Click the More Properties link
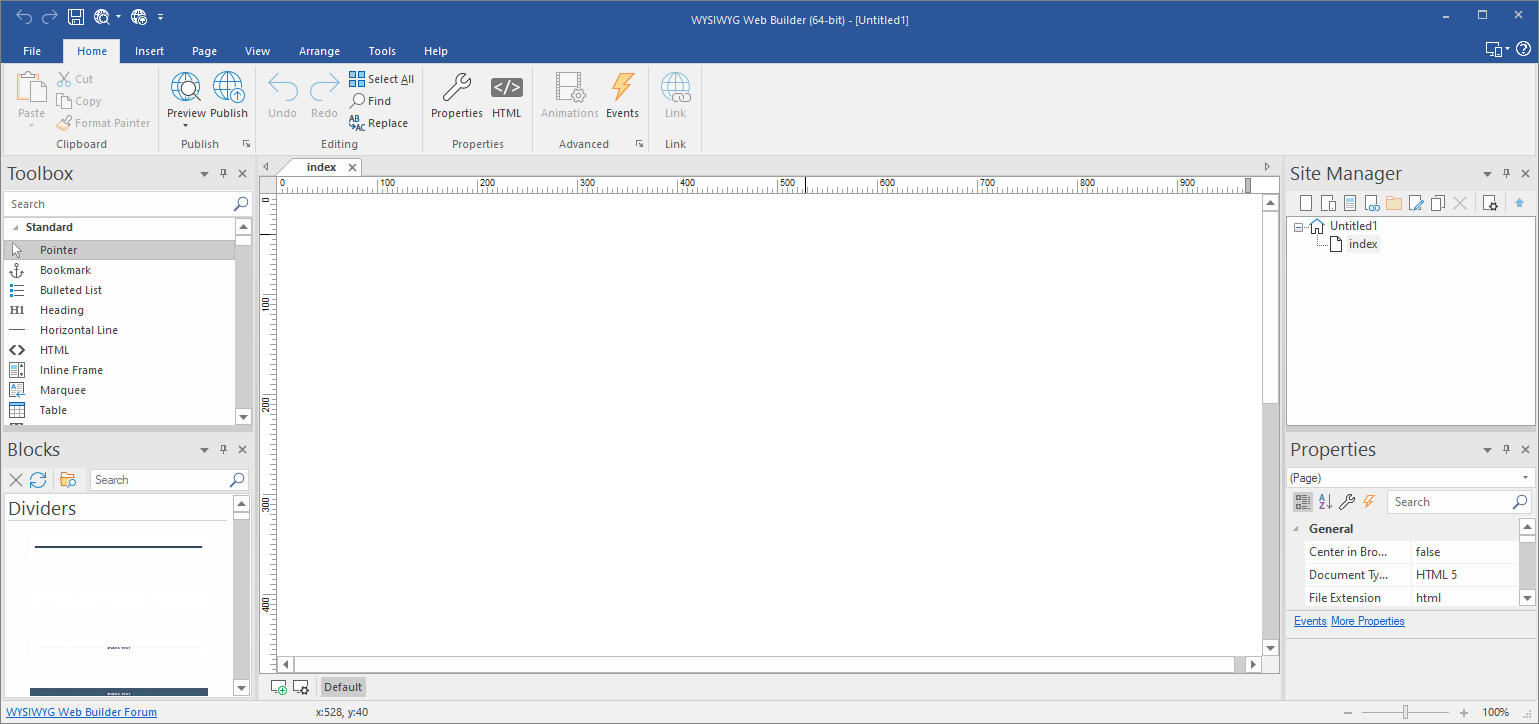Image resolution: width=1539 pixels, height=724 pixels. click(1368, 621)
